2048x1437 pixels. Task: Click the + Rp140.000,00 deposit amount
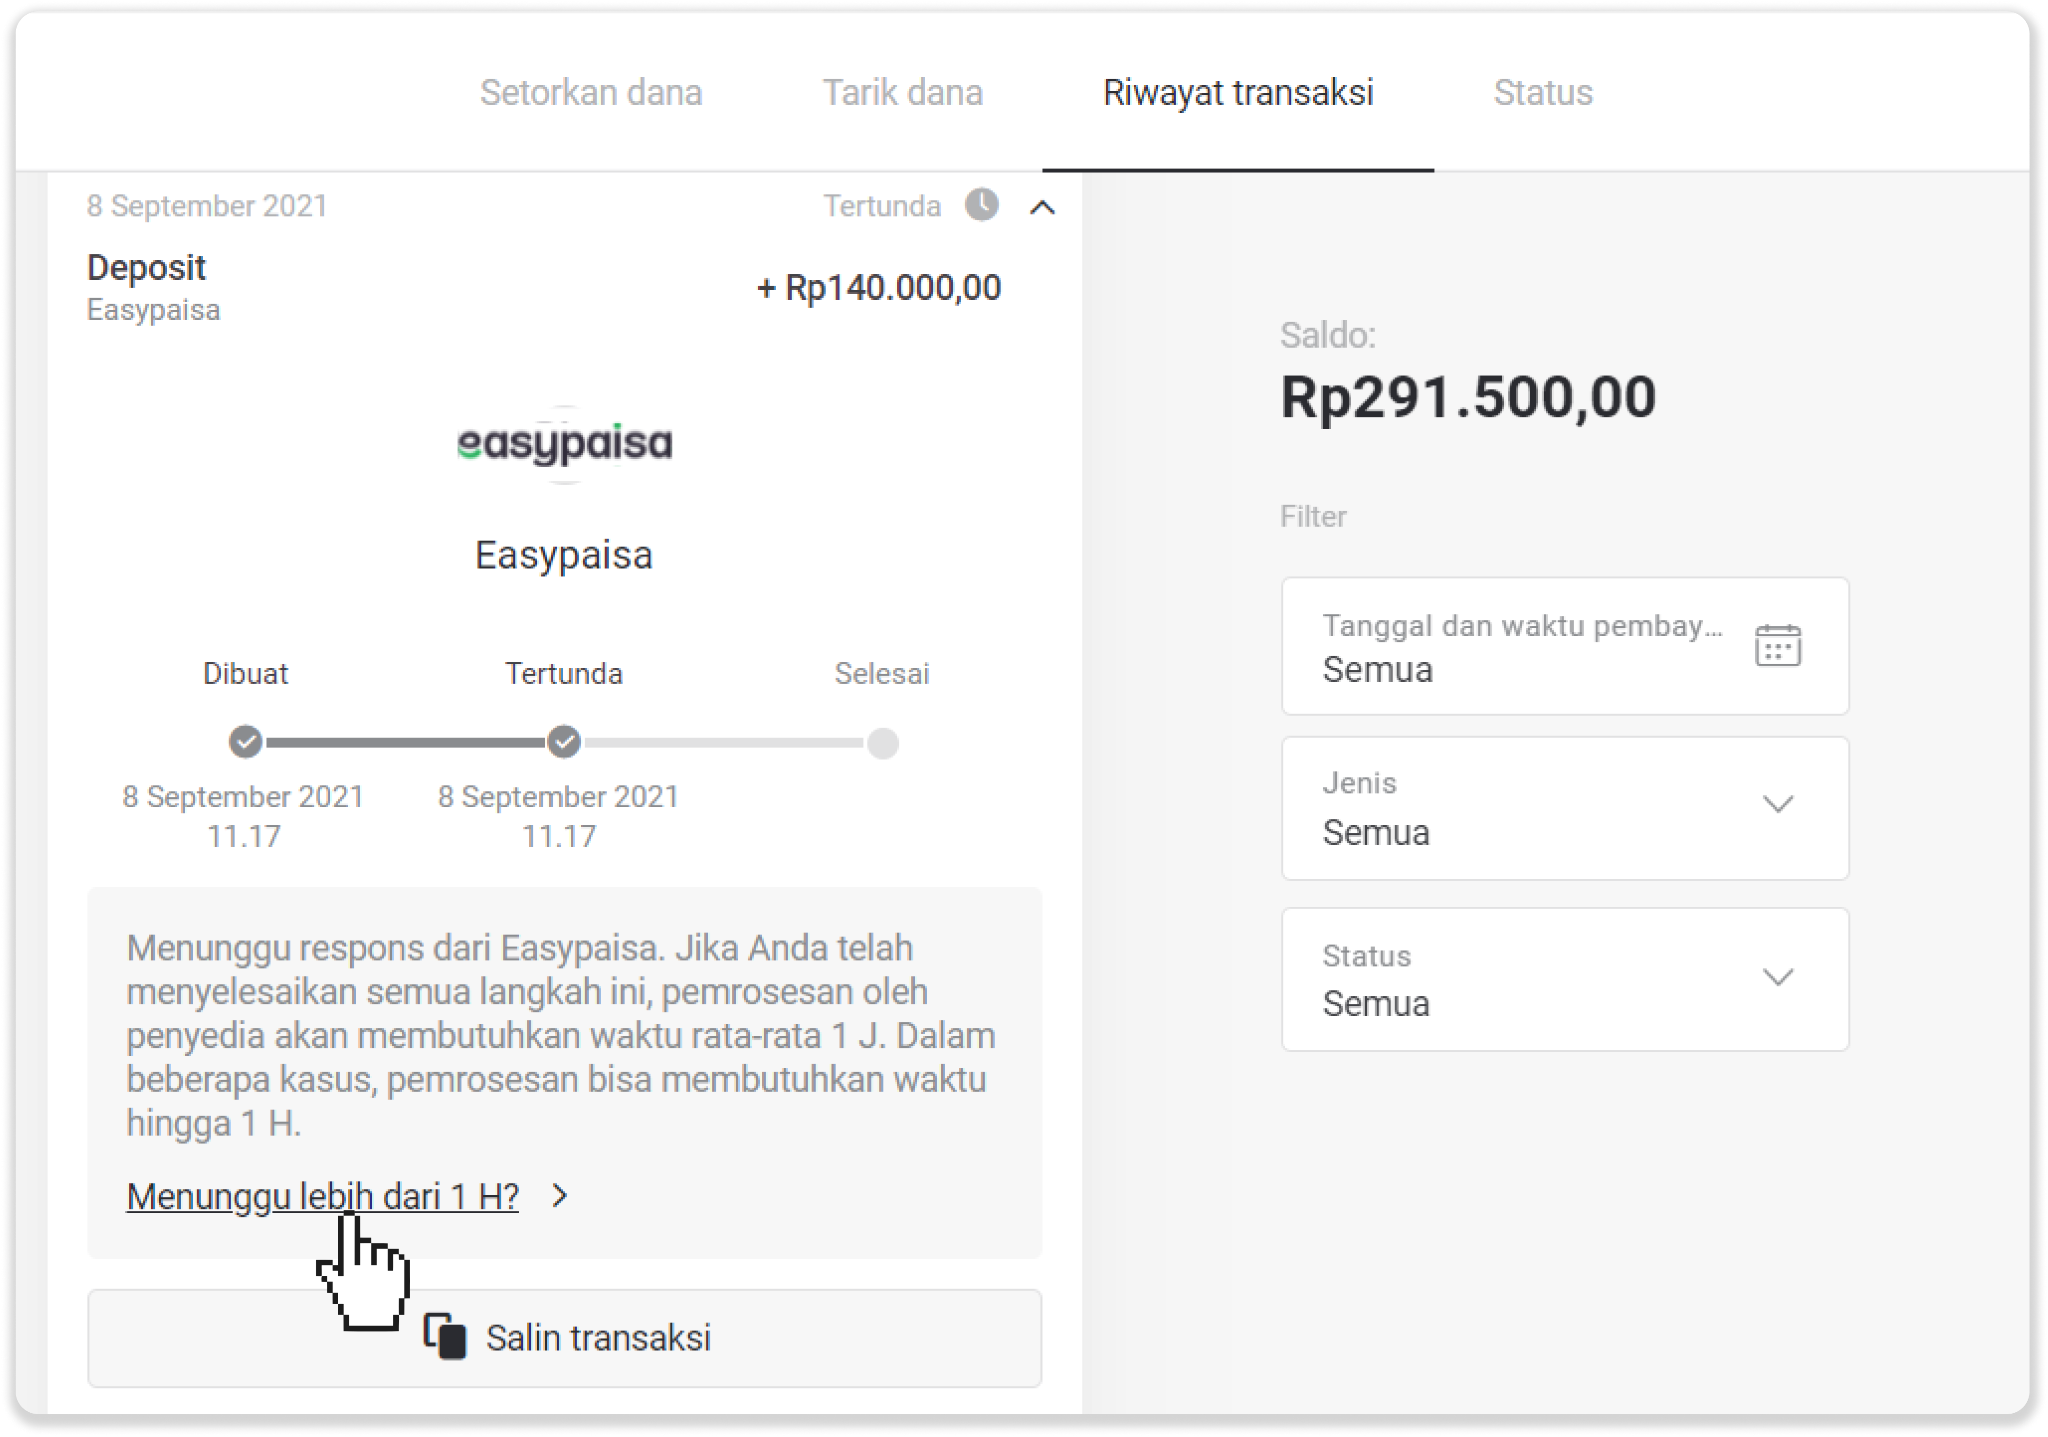(x=879, y=288)
